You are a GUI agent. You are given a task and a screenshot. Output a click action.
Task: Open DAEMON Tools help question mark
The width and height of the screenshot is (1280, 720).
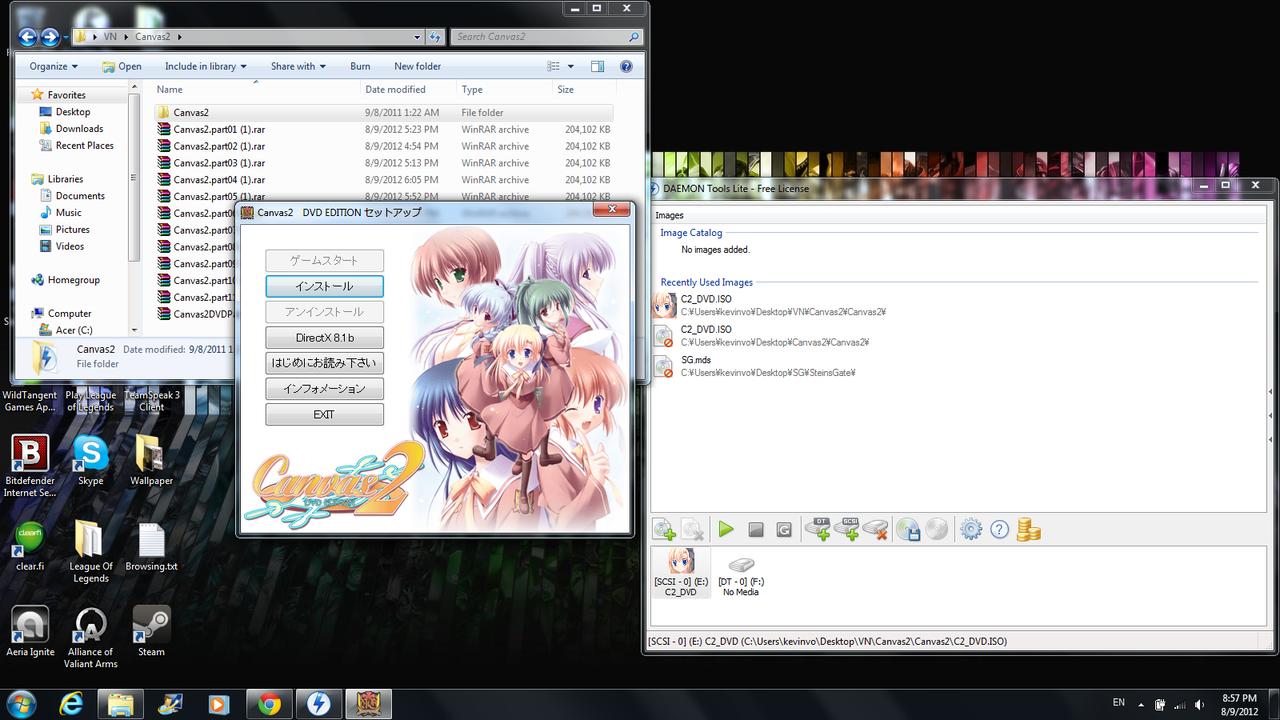(999, 530)
